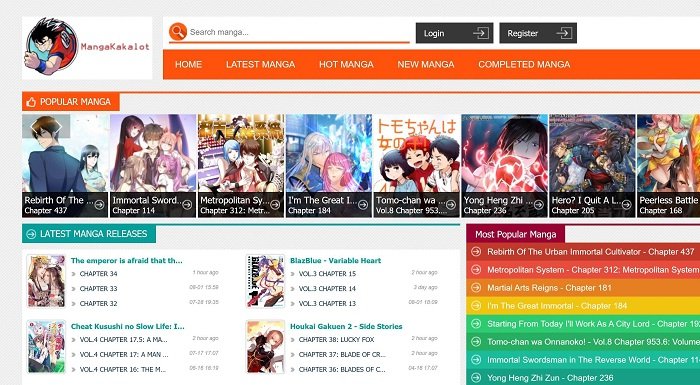Click arrow icon on Tomo-chan wa carousel item

[x=451, y=205]
